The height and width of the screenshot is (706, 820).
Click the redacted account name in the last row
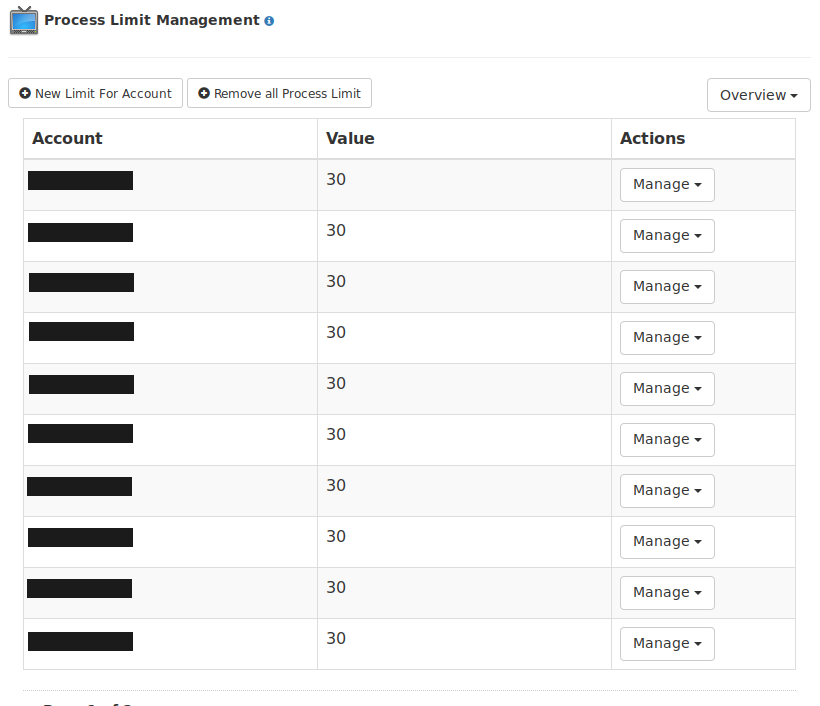[x=81, y=642]
